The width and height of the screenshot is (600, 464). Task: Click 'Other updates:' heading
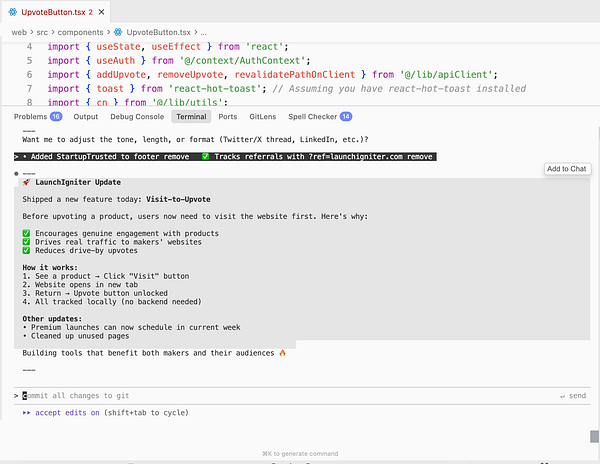pos(52,319)
